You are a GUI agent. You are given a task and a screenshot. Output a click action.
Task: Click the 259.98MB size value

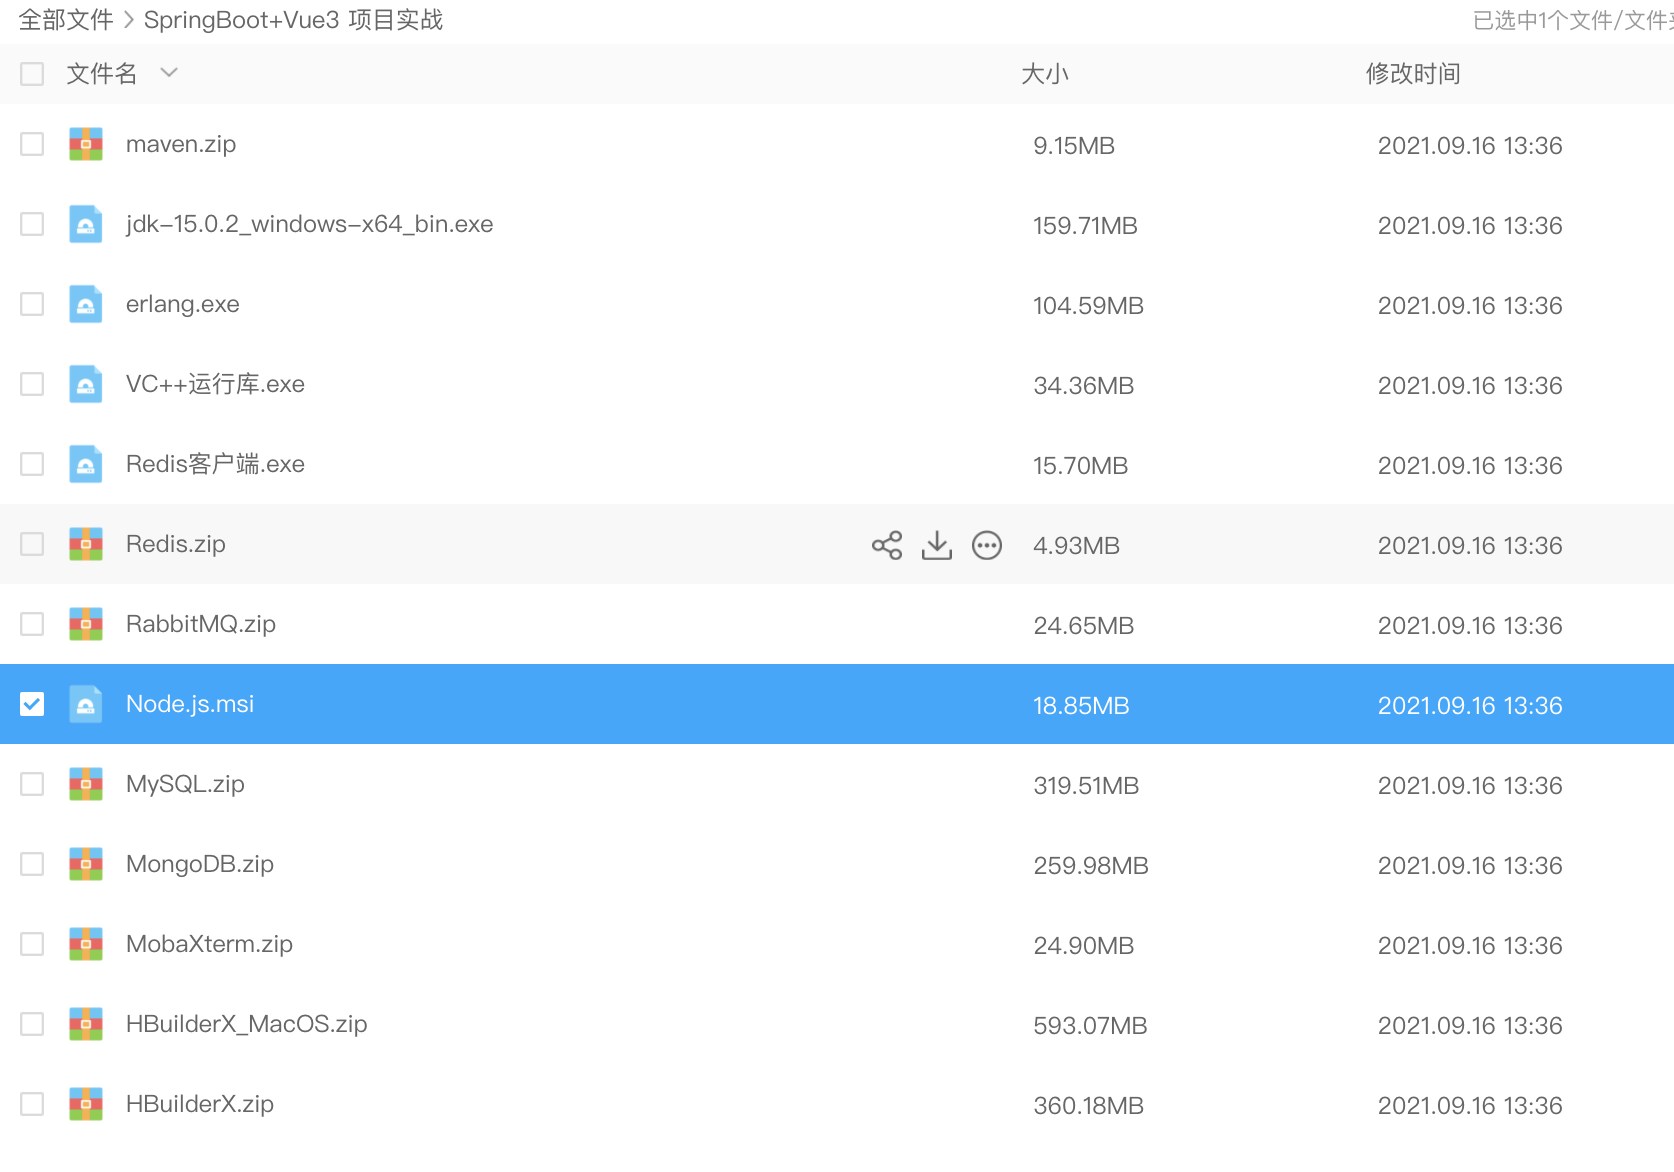(1091, 866)
